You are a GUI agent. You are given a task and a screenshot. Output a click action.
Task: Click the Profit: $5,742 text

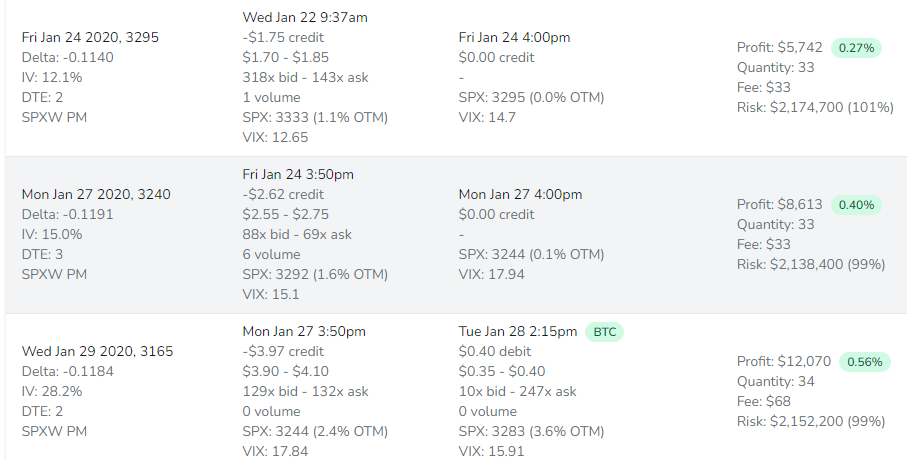tap(779, 47)
